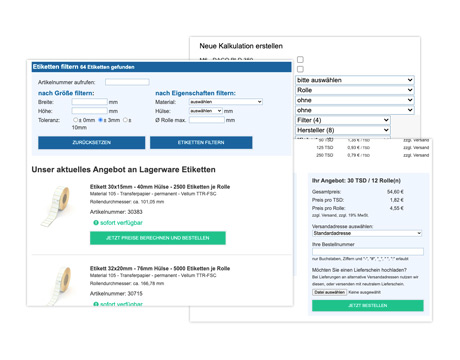The height and width of the screenshot is (360, 460).
Task: Tick the second checkbox in Neue Kalkulation
Action: point(300,69)
